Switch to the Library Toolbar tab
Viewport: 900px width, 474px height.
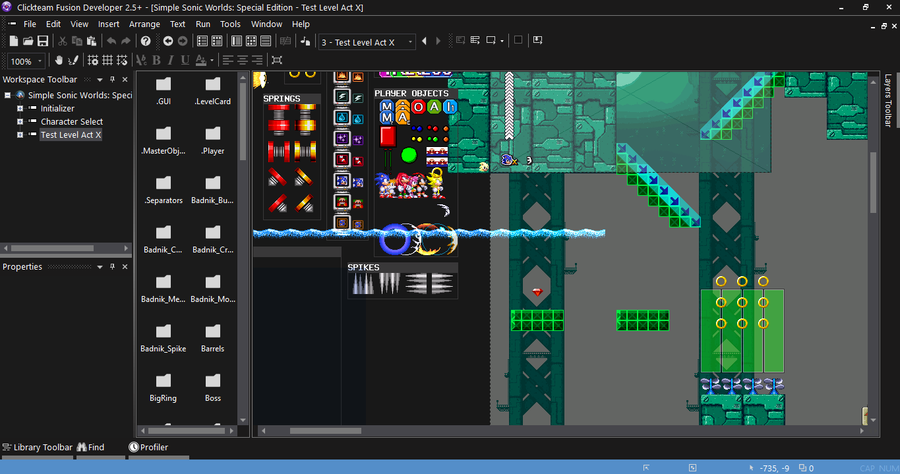[37, 447]
